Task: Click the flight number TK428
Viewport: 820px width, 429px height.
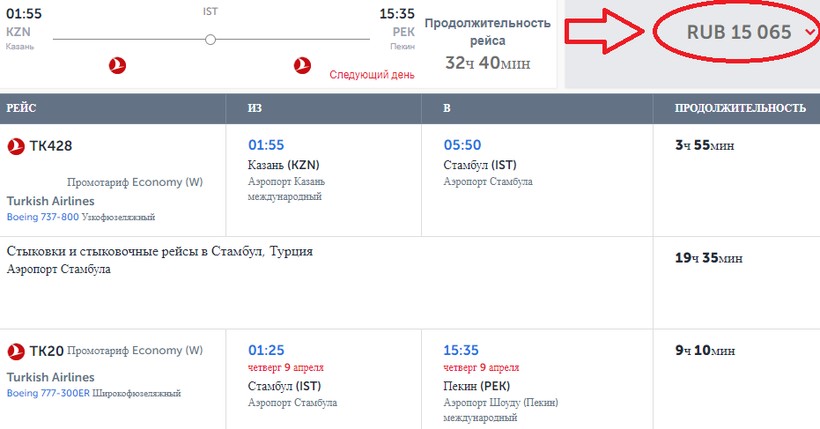Action: [51, 146]
